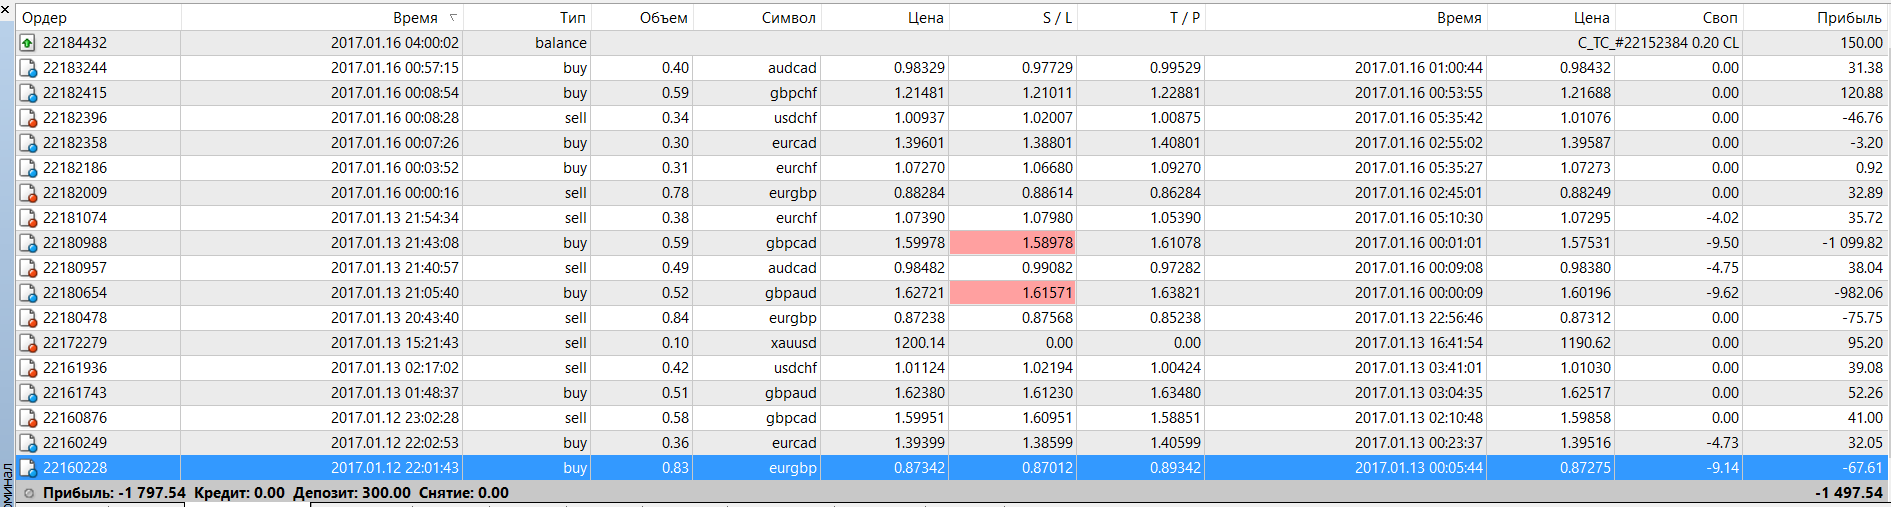
Task: Click the order icon beside highlighted 22160228
Action: click(x=28, y=468)
